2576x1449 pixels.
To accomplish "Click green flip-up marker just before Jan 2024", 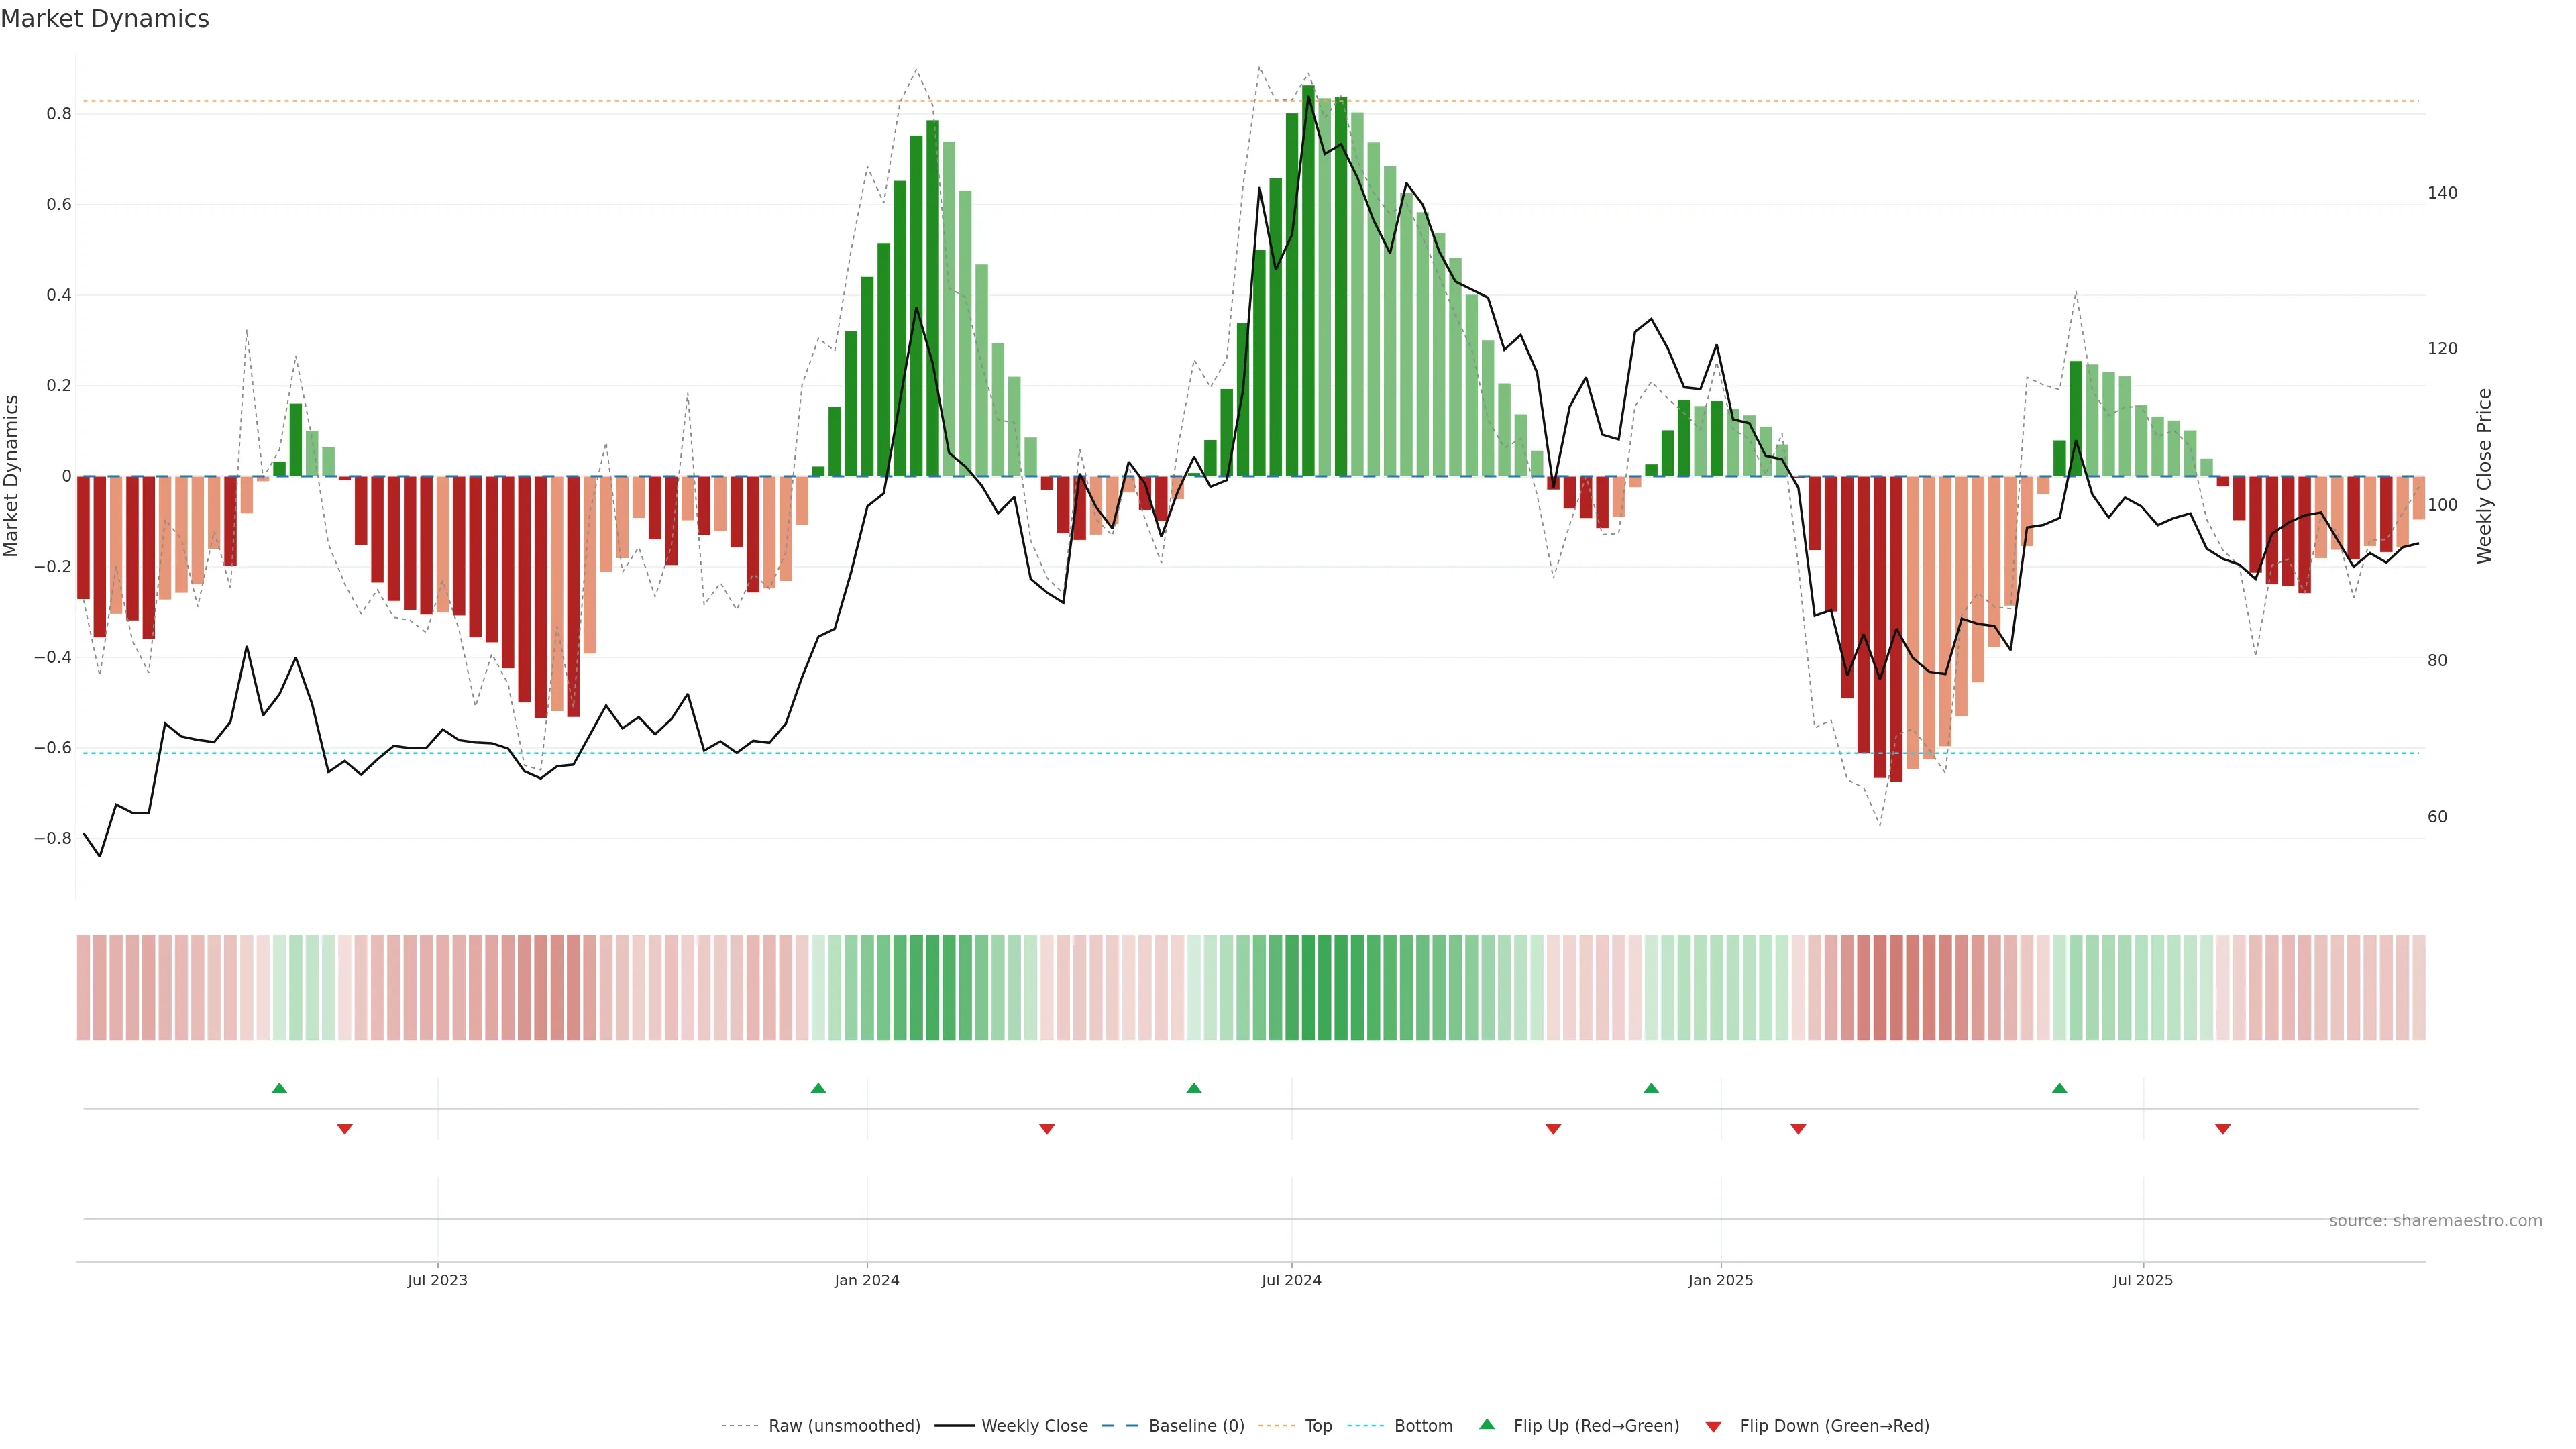I will click(818, 1088).
